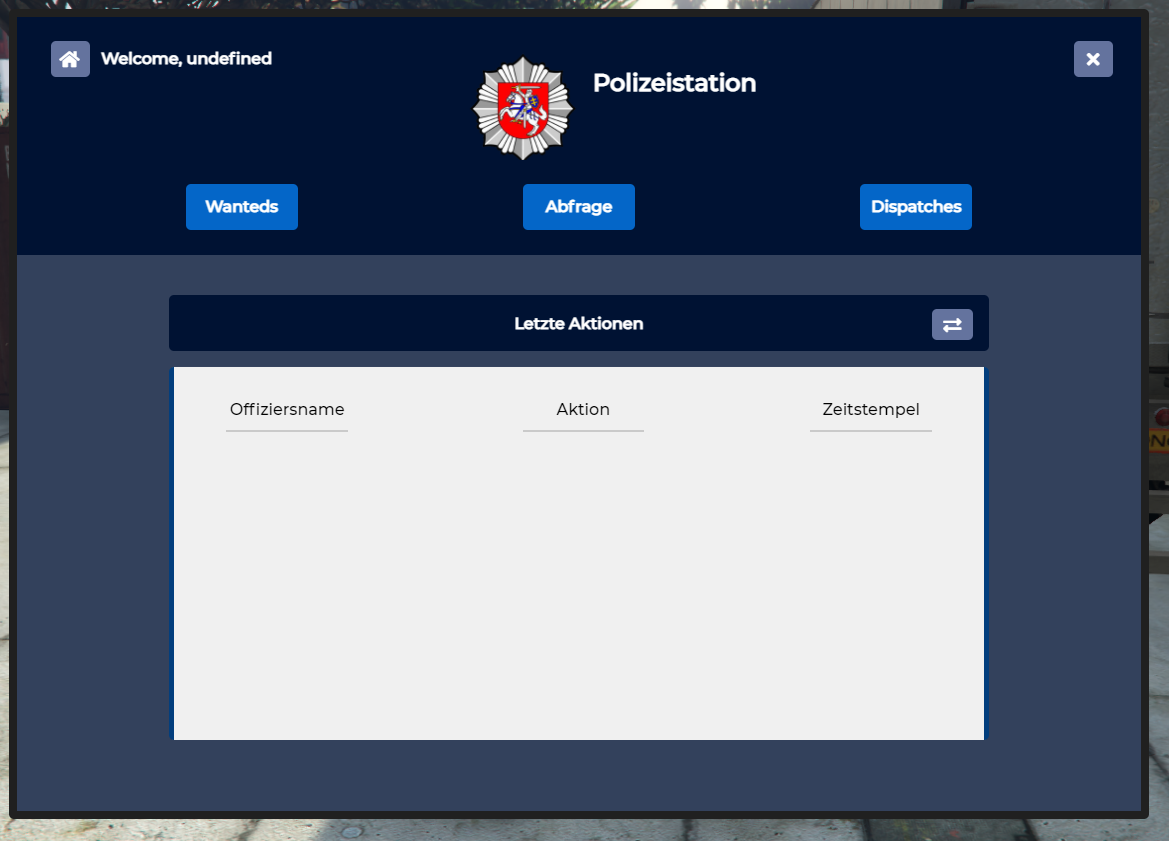Image resolution: width=1169 pixels, height=841 pixels.
Task: Select the Zeitstempel column header
Action: [871, 409]
